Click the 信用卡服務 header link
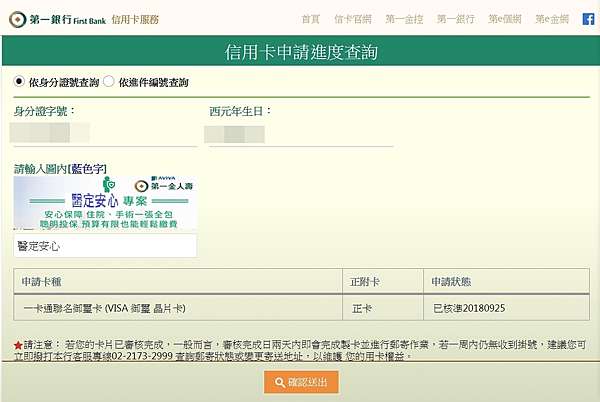Screen dimensions: 600x402 point(135,20)
